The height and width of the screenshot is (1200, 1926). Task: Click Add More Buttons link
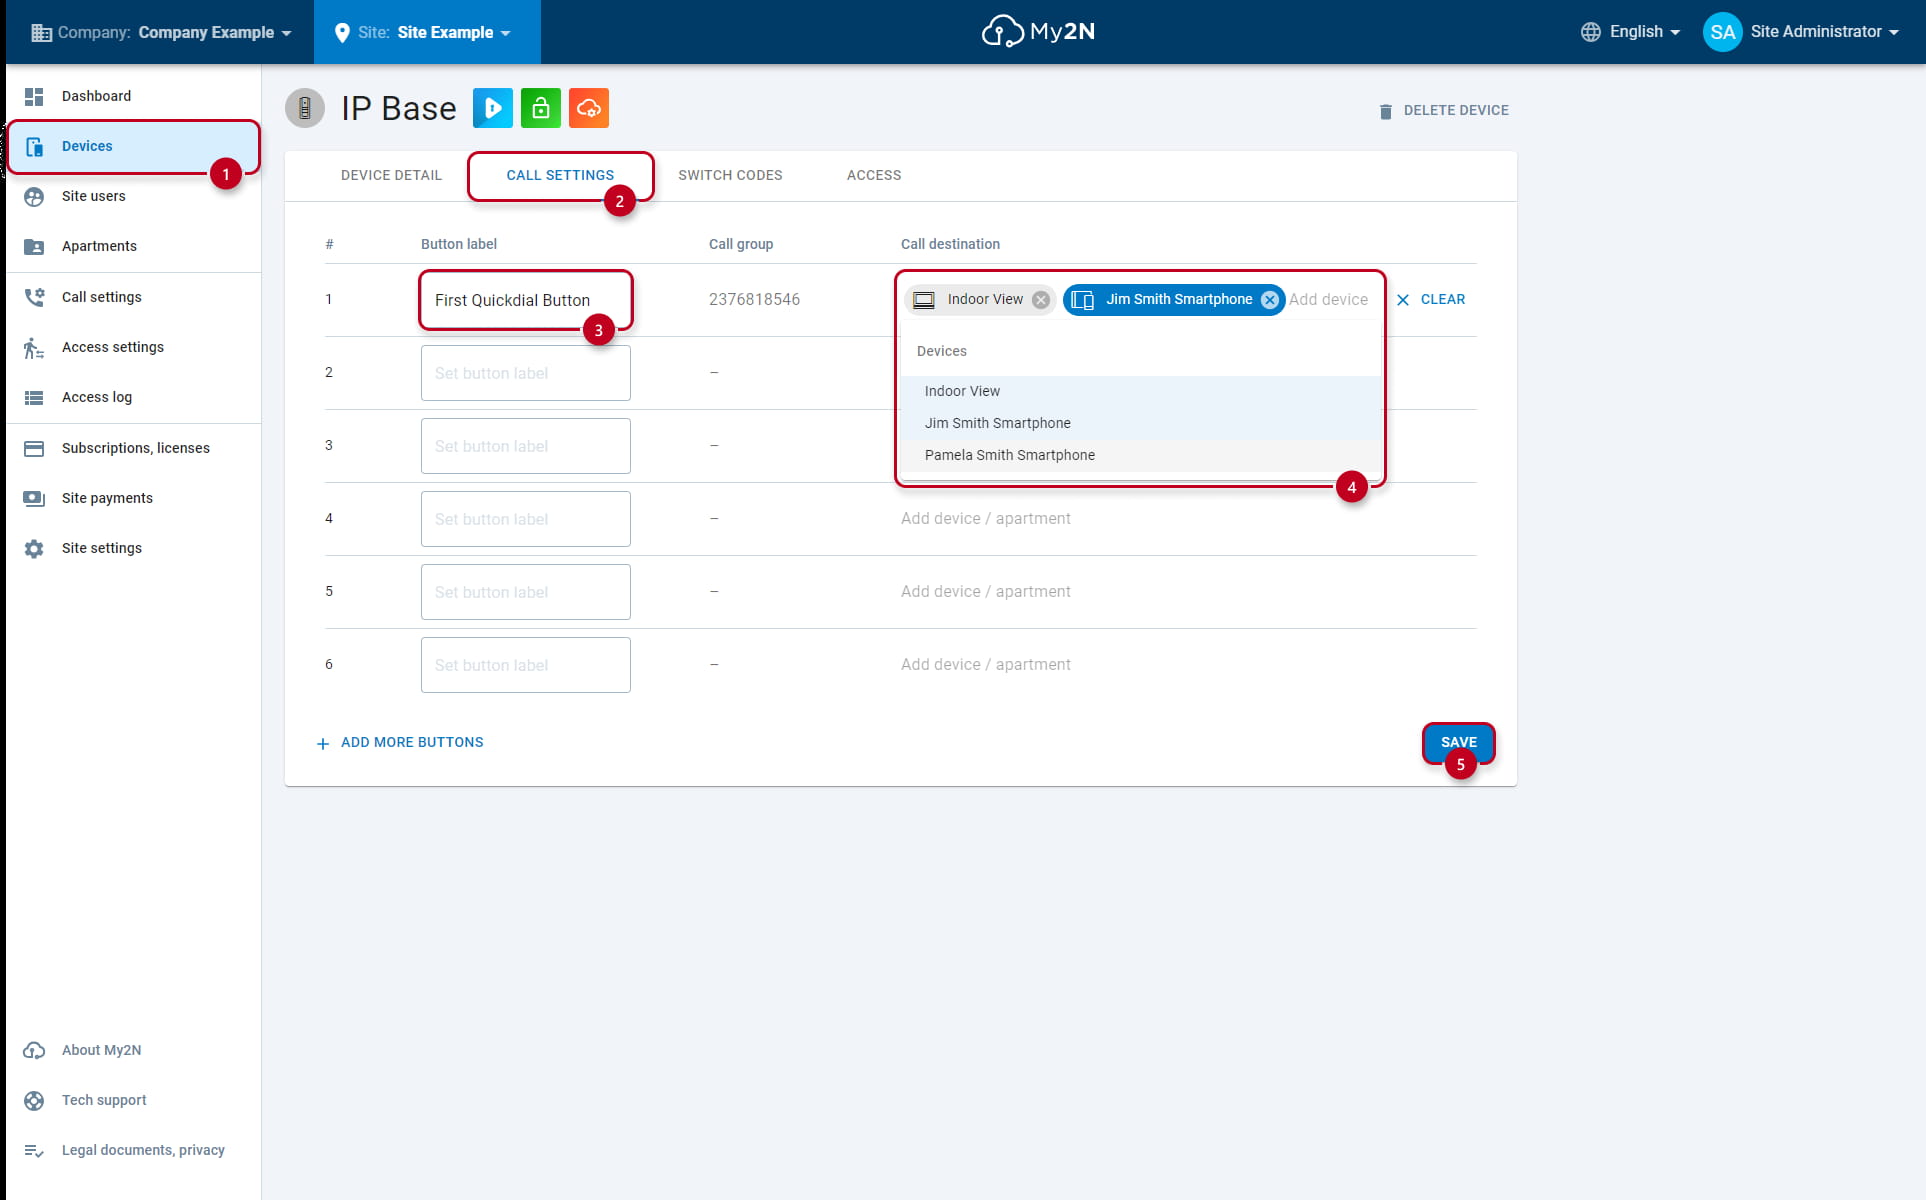tap(400, 742)
